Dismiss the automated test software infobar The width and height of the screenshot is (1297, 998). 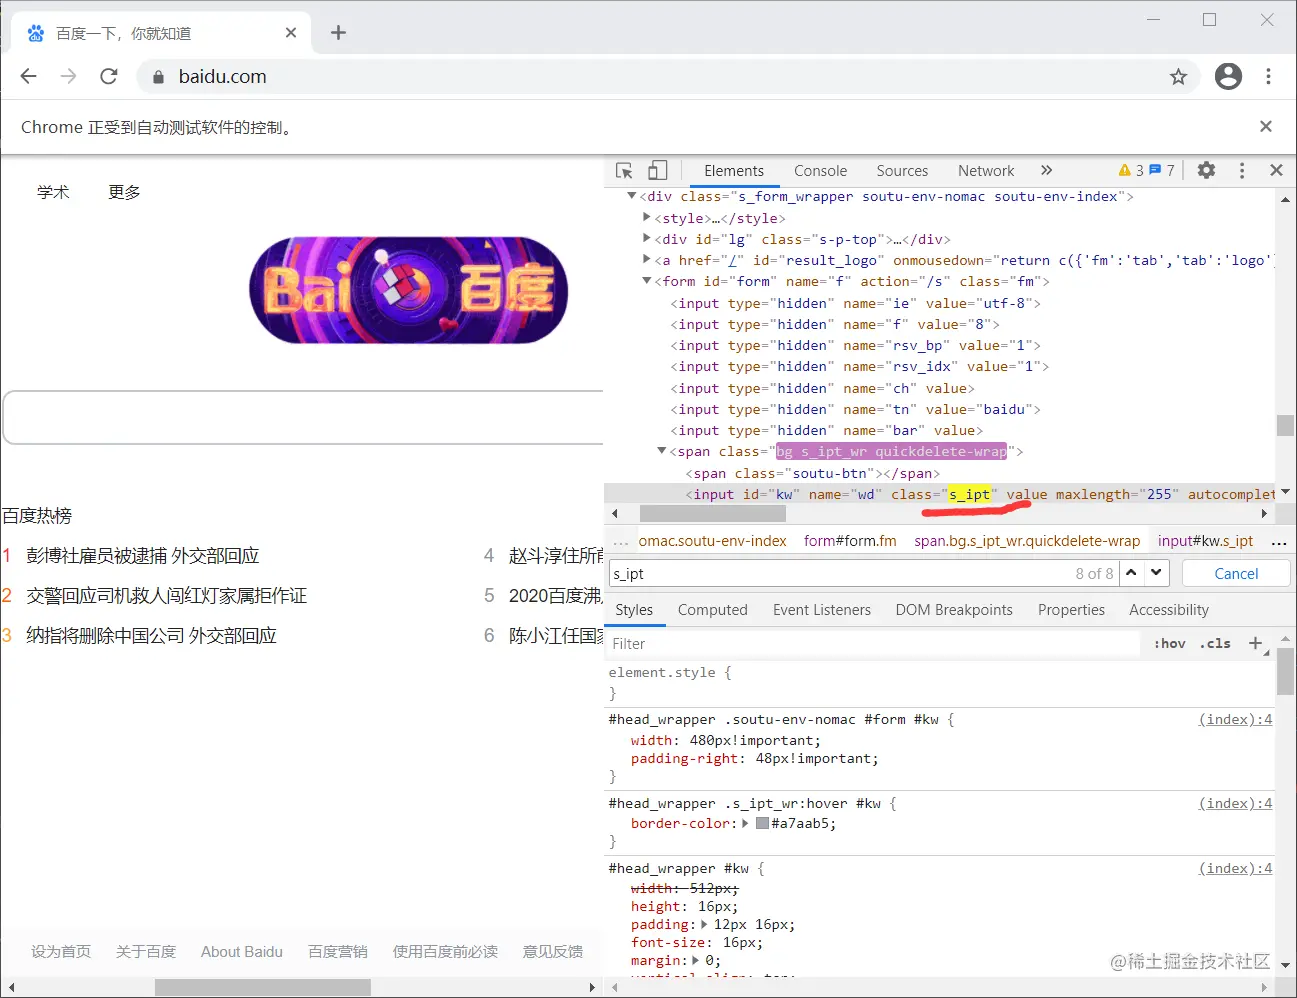[1266, 126]
